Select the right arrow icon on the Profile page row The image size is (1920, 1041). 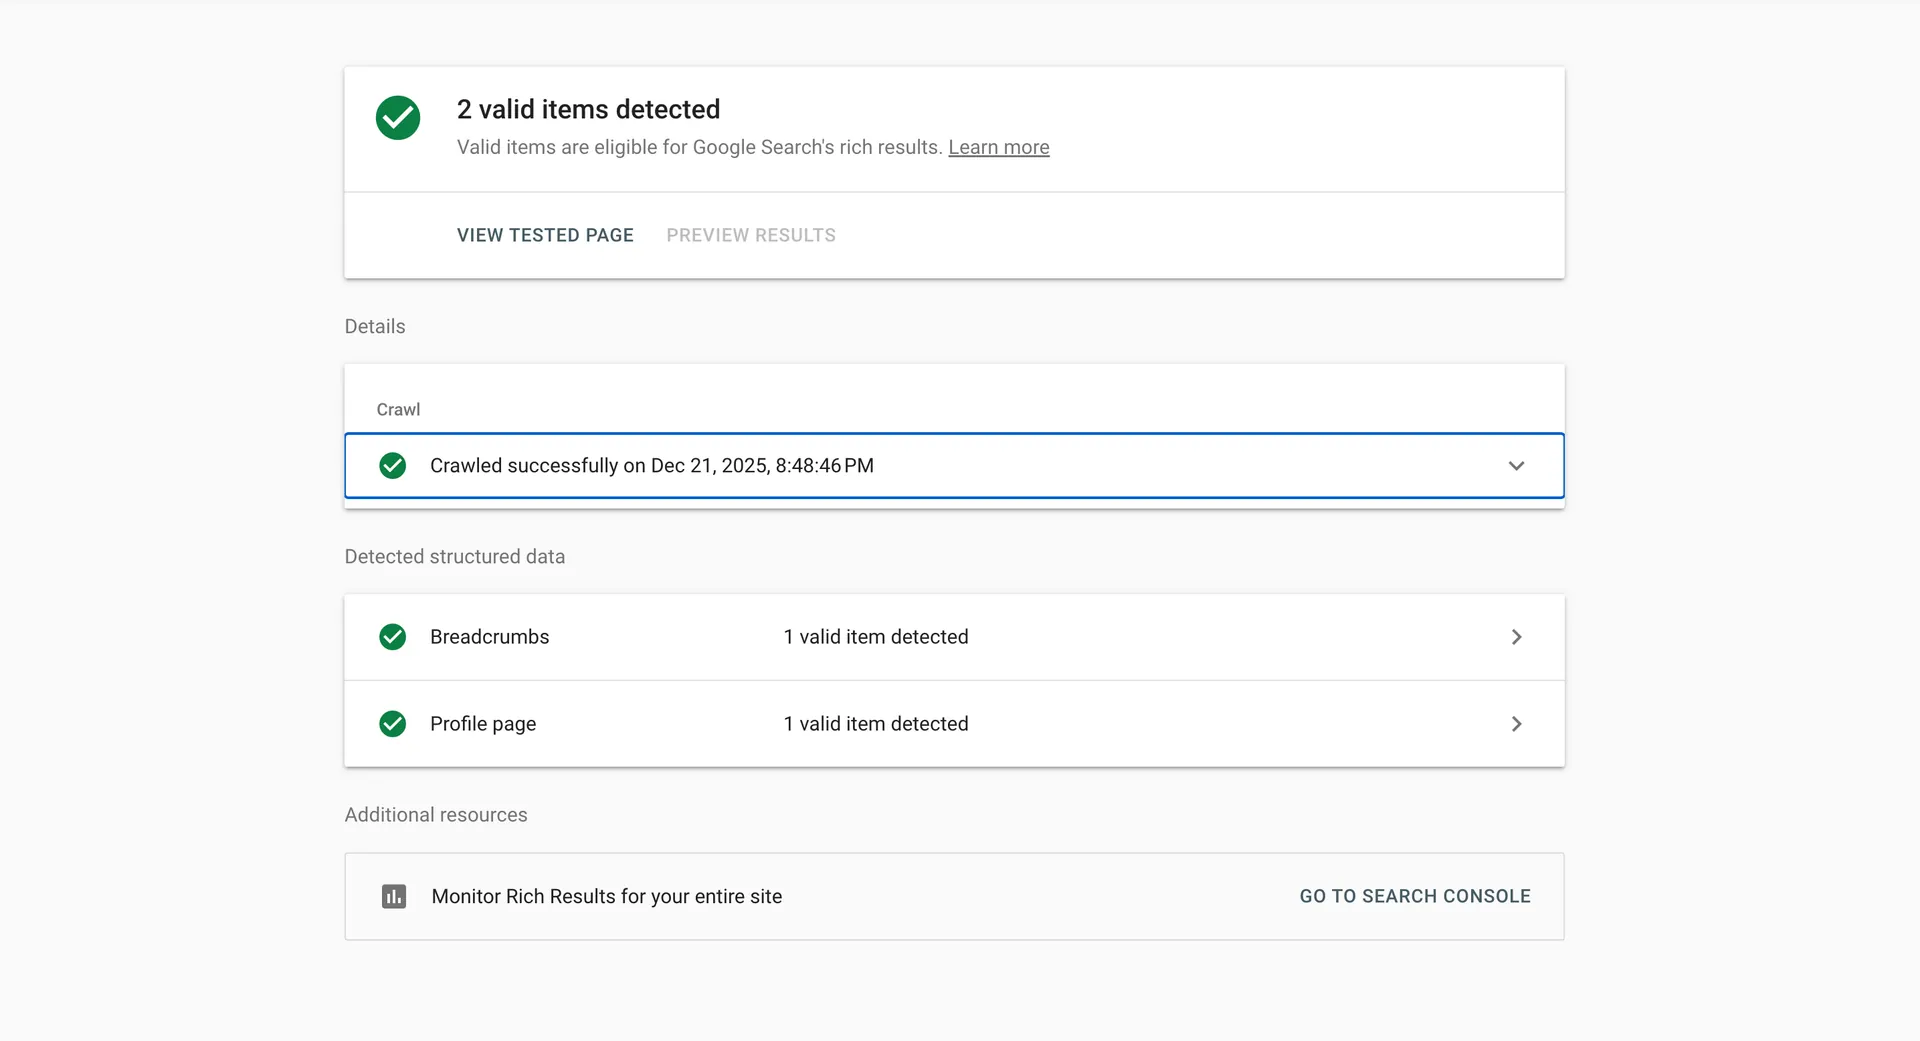[x=1516, y=724]
